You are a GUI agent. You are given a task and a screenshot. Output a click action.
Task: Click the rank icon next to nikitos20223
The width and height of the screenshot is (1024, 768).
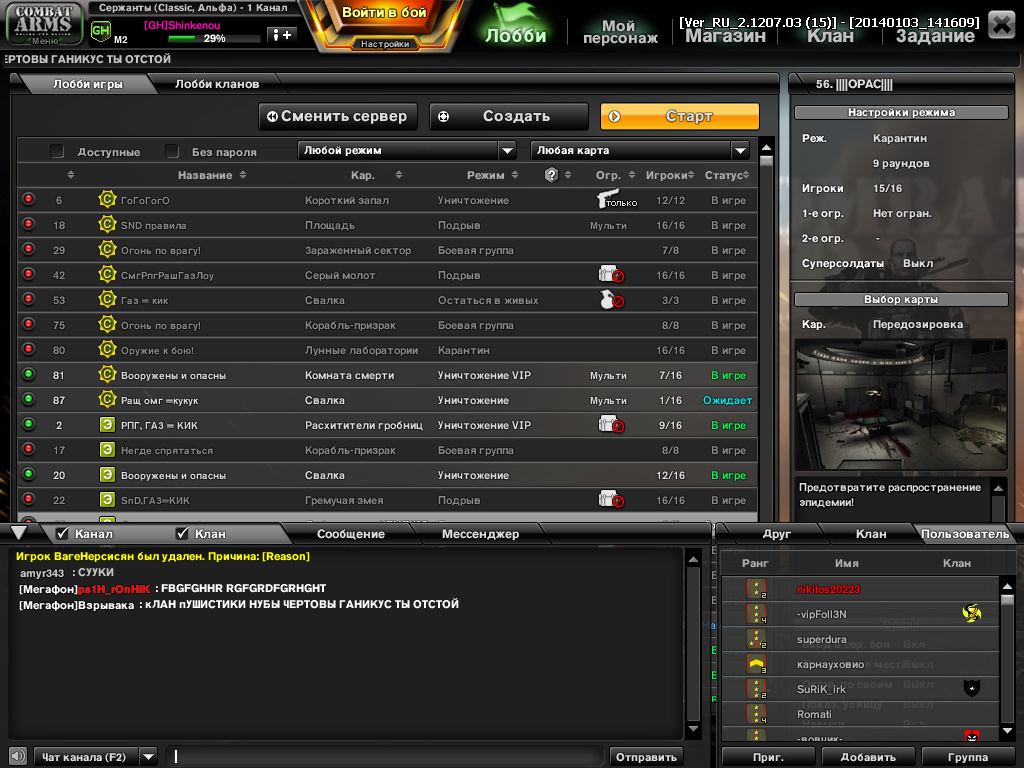coord(756,588)
